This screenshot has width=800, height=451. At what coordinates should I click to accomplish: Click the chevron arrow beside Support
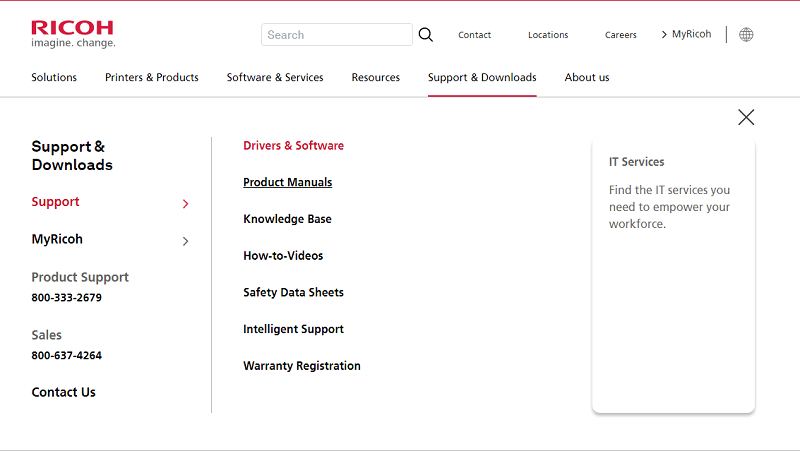tap(186, 204)
